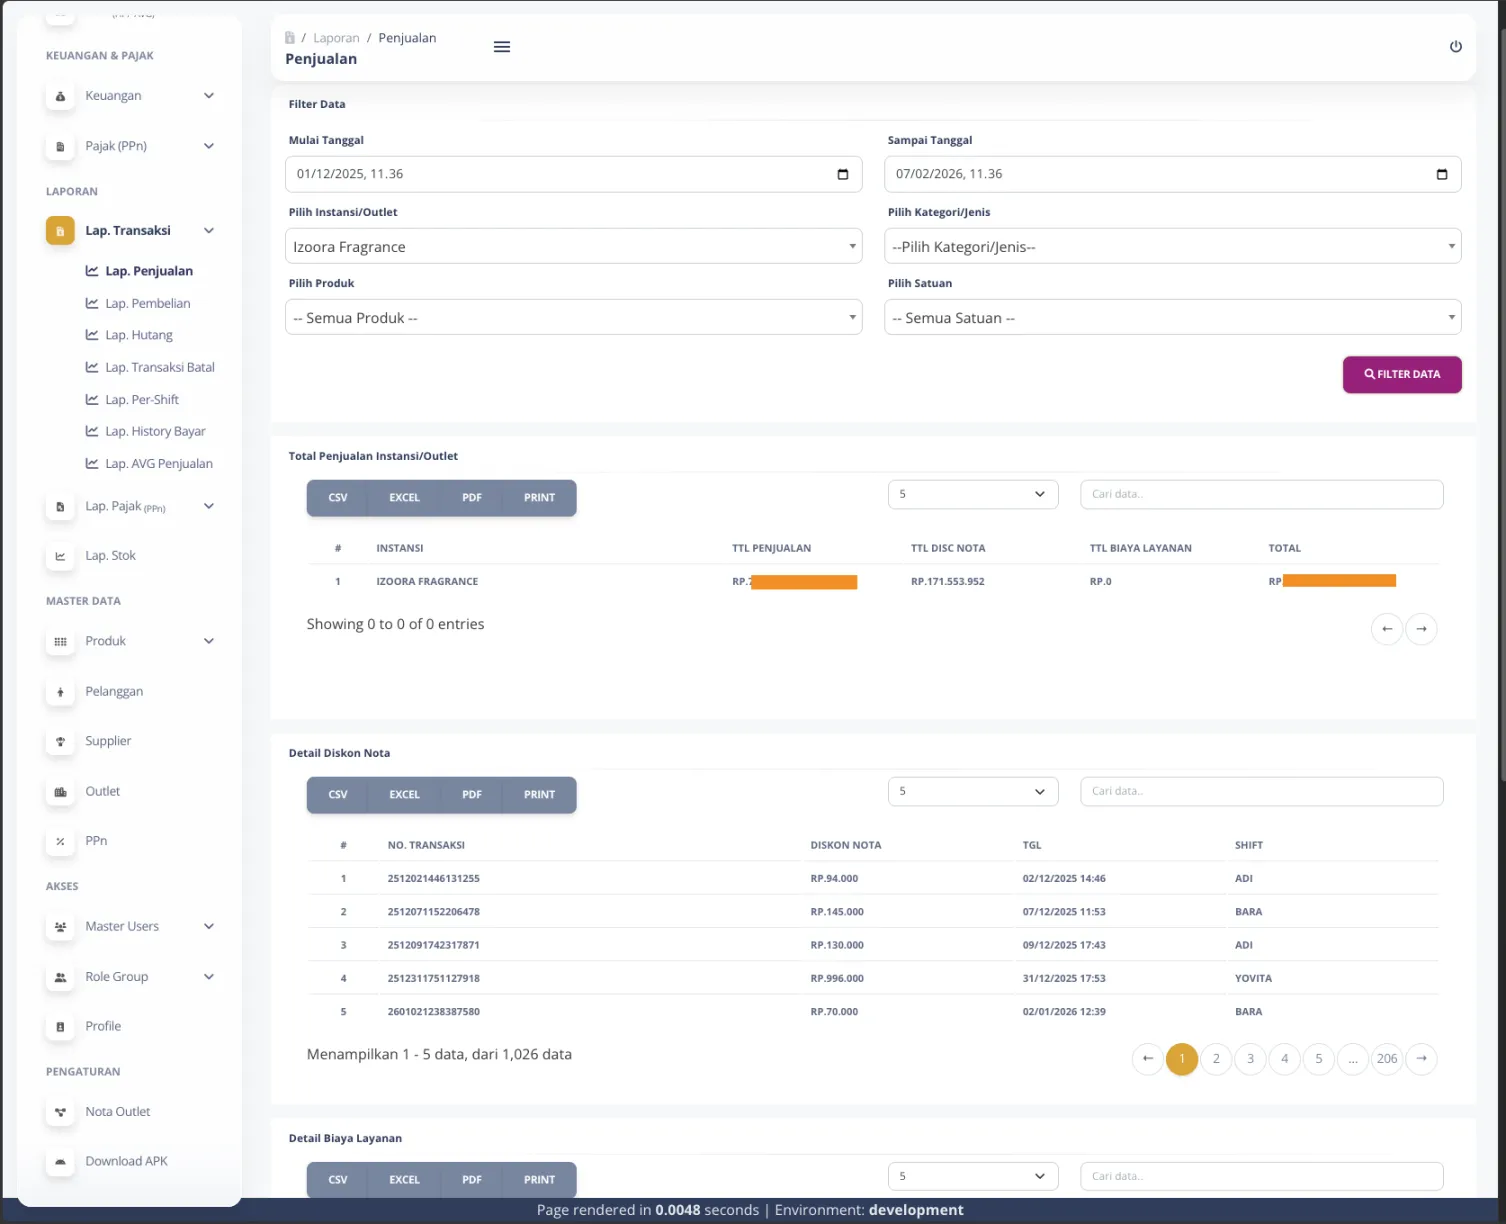This screenshot has height=1224, width=1506.
Task: Click search field in Total Penjualan table
Action: (1261, 494)
